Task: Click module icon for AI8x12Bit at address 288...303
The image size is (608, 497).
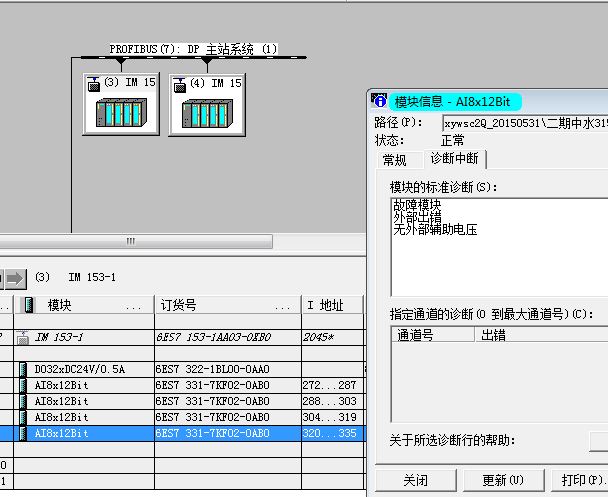Action: click(23, 401)
